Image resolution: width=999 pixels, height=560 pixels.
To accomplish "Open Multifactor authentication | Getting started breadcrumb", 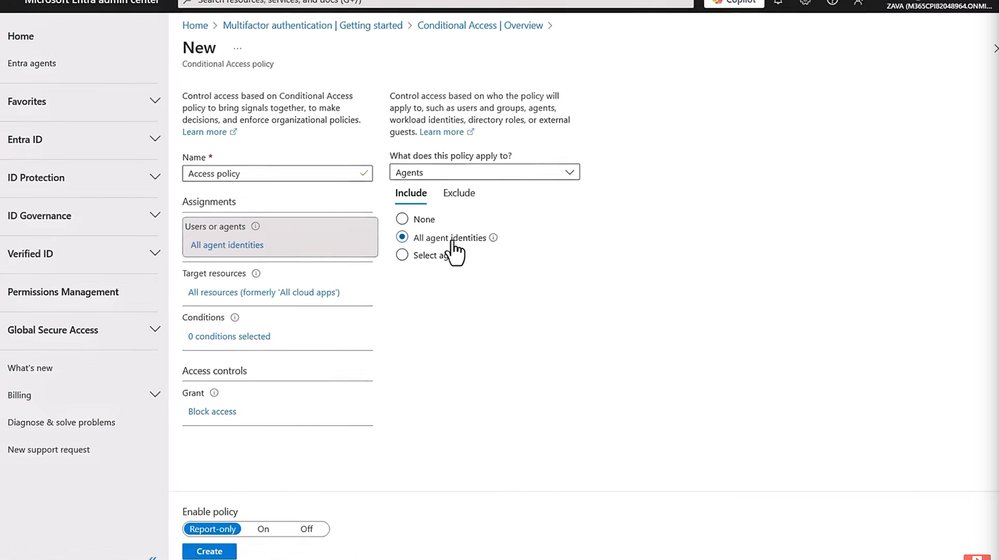I will (312, 25).
